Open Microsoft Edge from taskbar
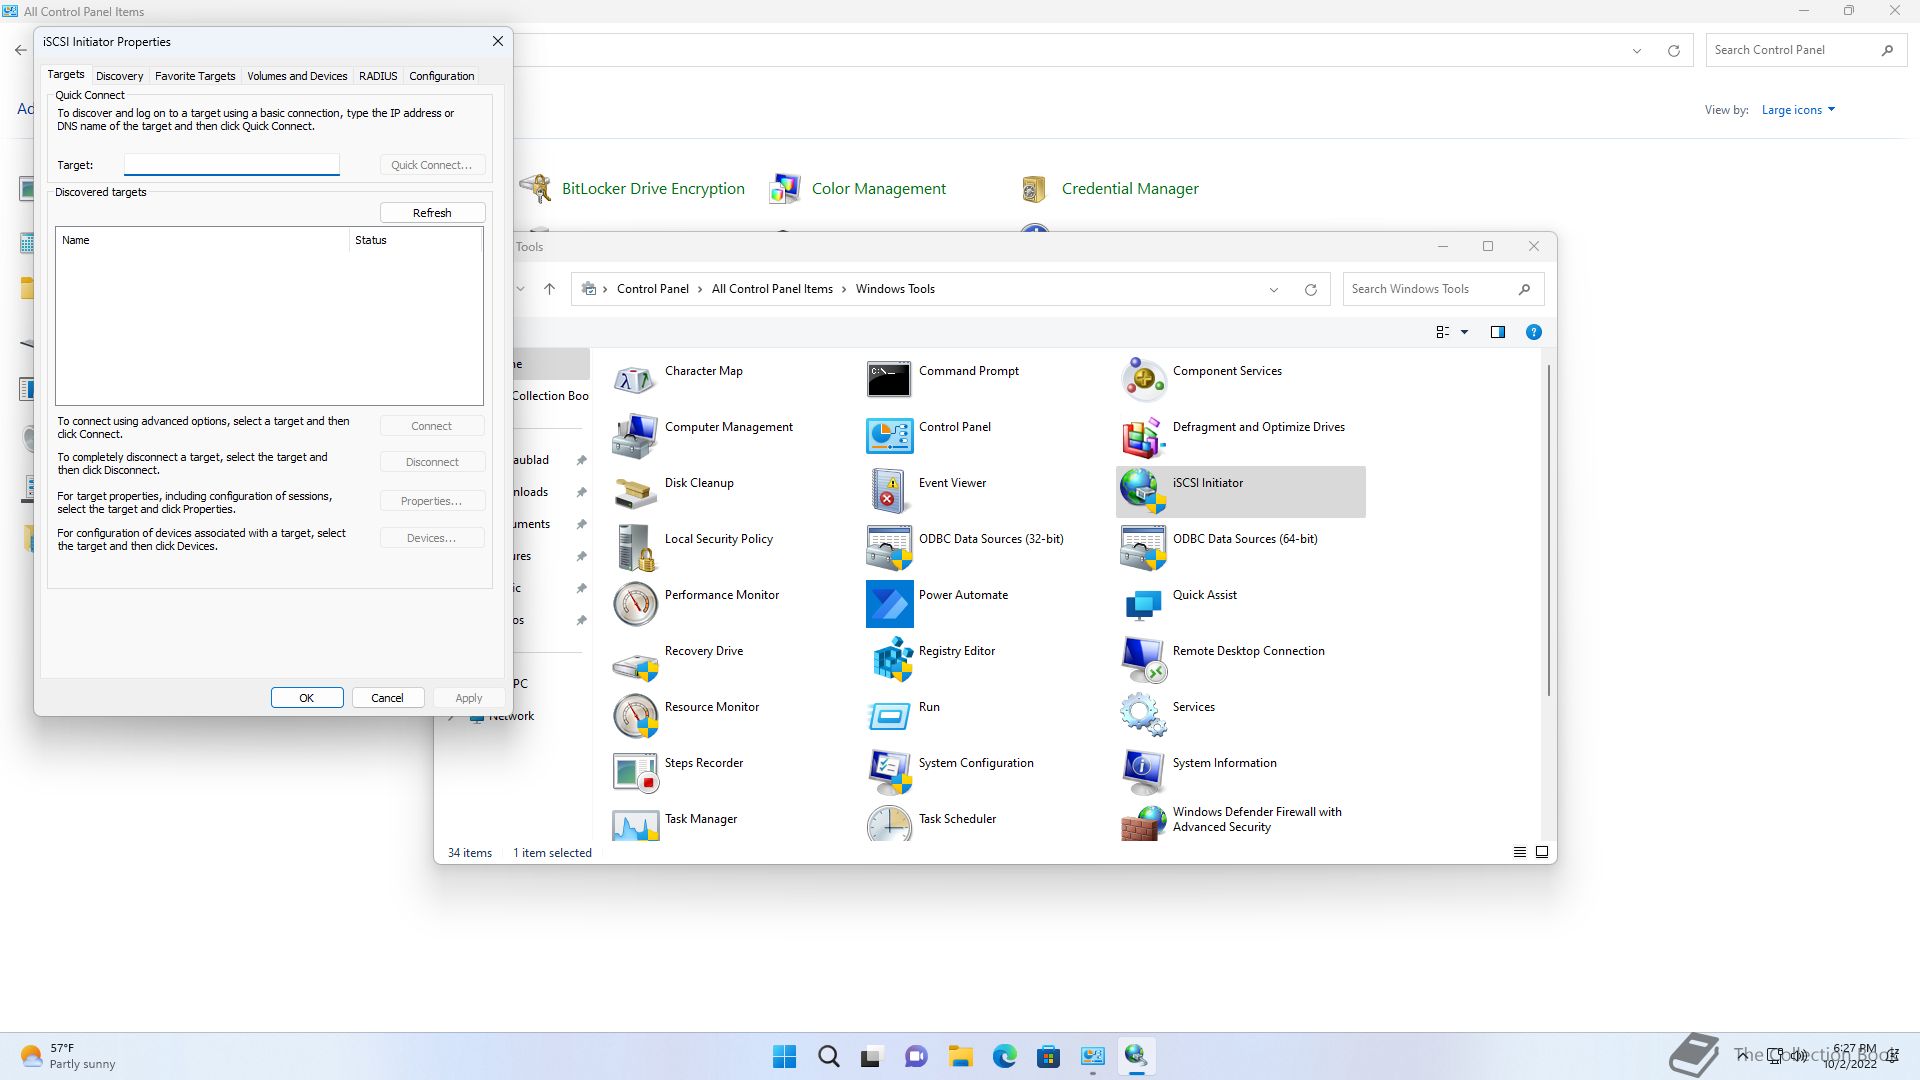Screen dimensions: 1920x1080 [1005, 1056]
